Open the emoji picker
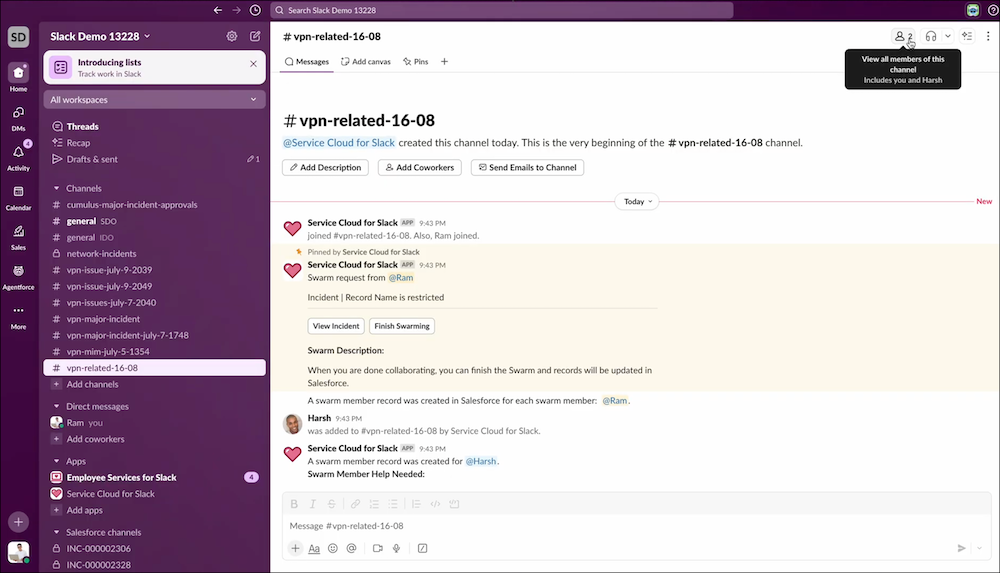The image size is (1000, 573). click(x=333, y=548)
